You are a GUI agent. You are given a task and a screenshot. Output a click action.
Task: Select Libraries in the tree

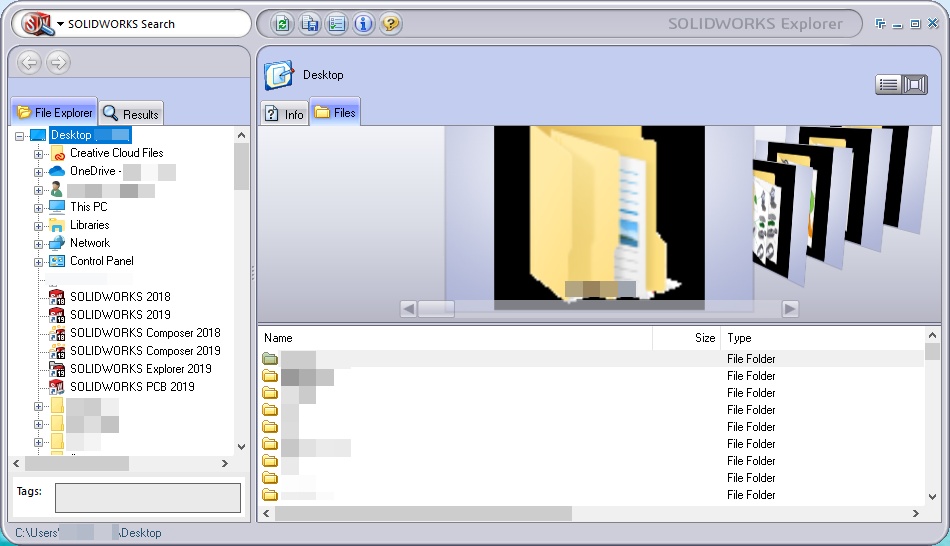coord(90,225)
